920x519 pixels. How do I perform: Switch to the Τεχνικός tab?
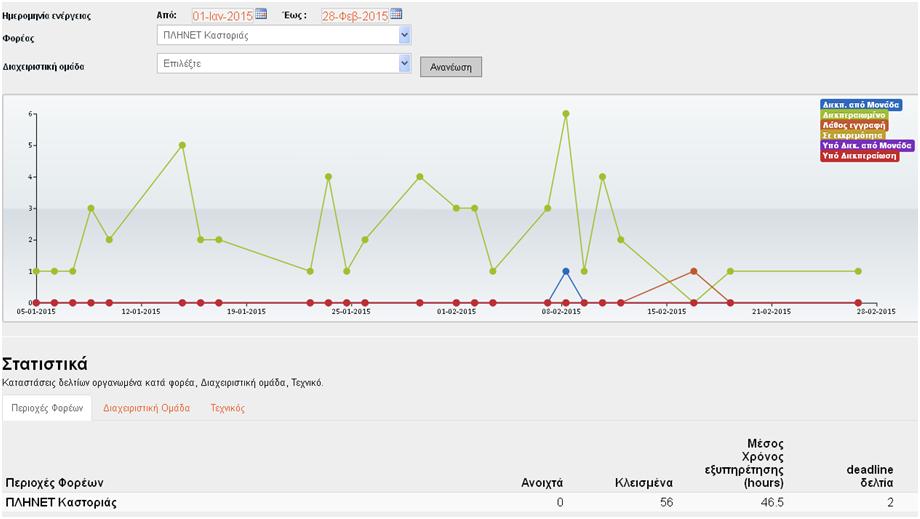[x=227, y=408]
